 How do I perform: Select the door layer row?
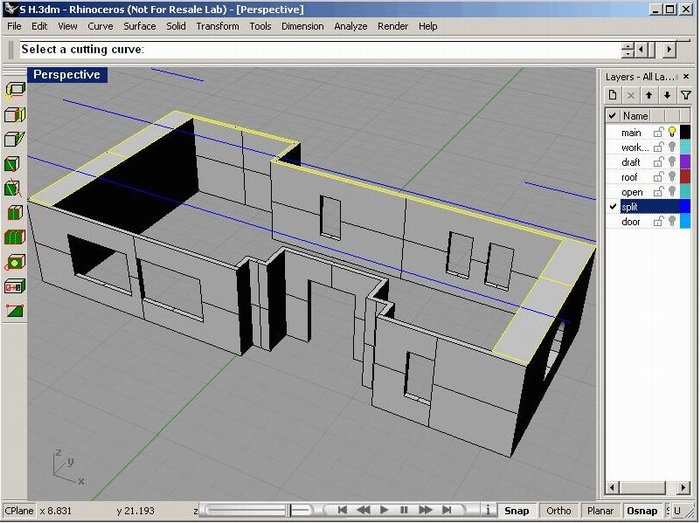tap(631, 222)
